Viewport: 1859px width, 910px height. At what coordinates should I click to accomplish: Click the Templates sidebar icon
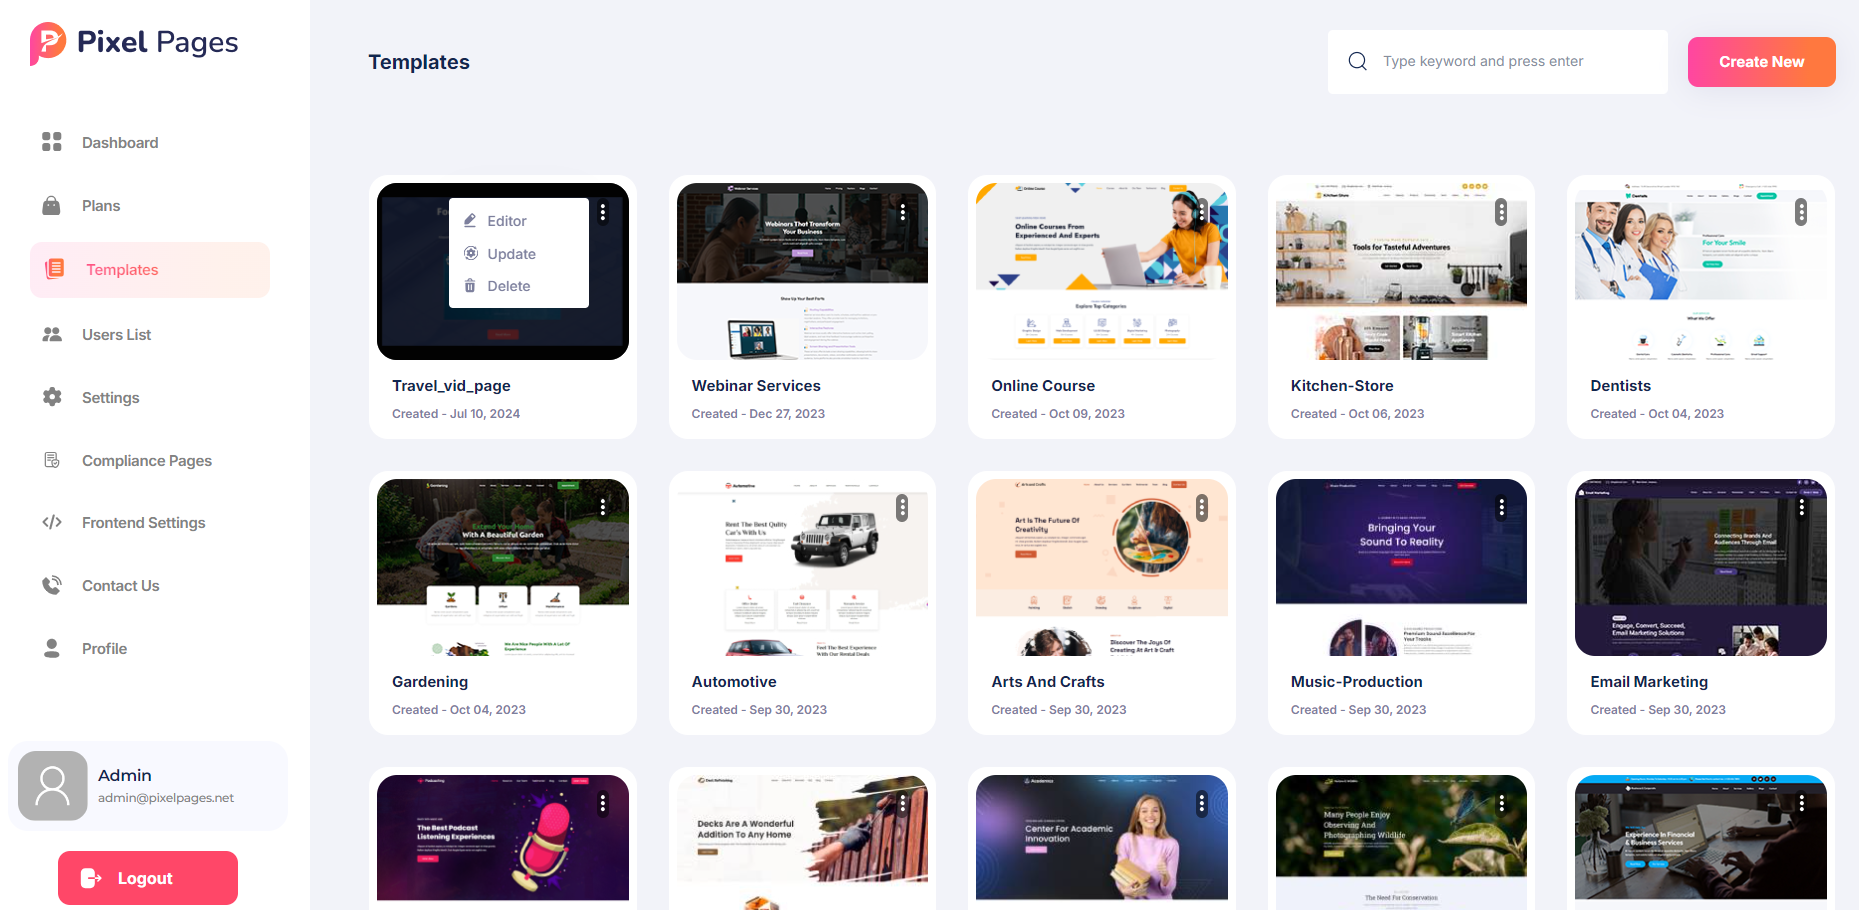(x=55, y=269)
